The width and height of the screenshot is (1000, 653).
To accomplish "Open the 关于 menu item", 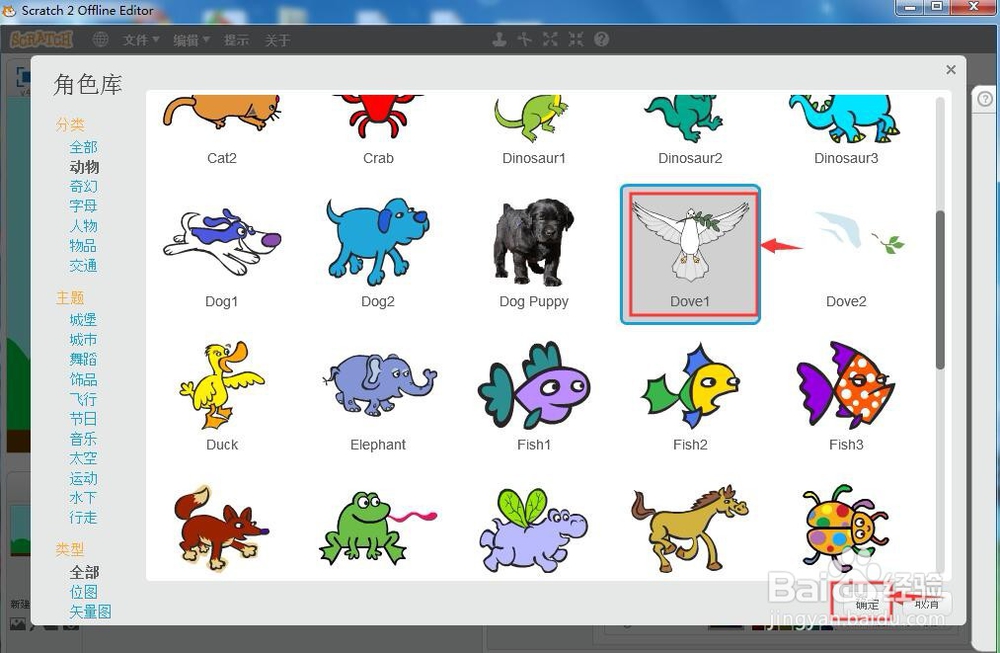I will [277, 40].
